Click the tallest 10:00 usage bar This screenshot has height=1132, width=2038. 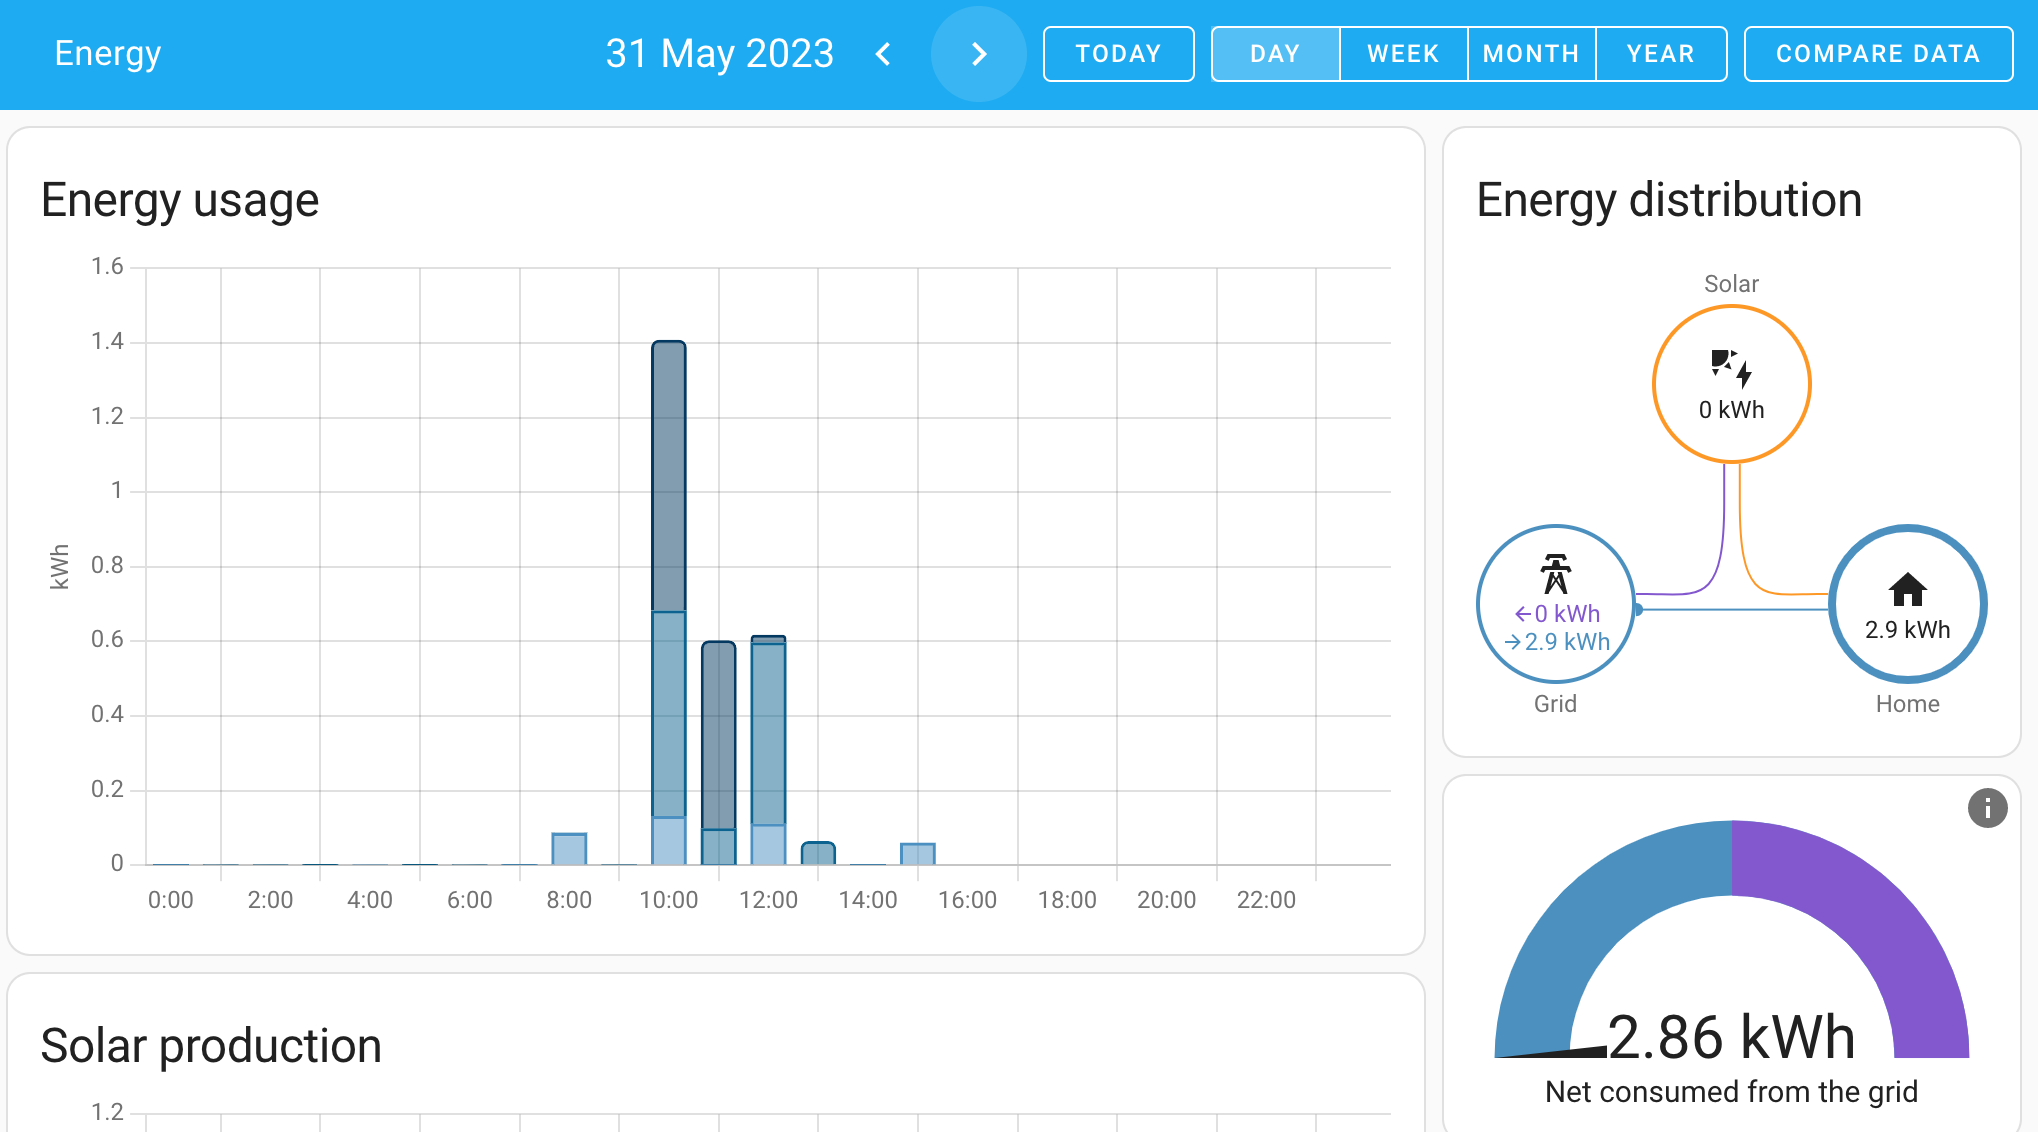click(x=669, y=600)
